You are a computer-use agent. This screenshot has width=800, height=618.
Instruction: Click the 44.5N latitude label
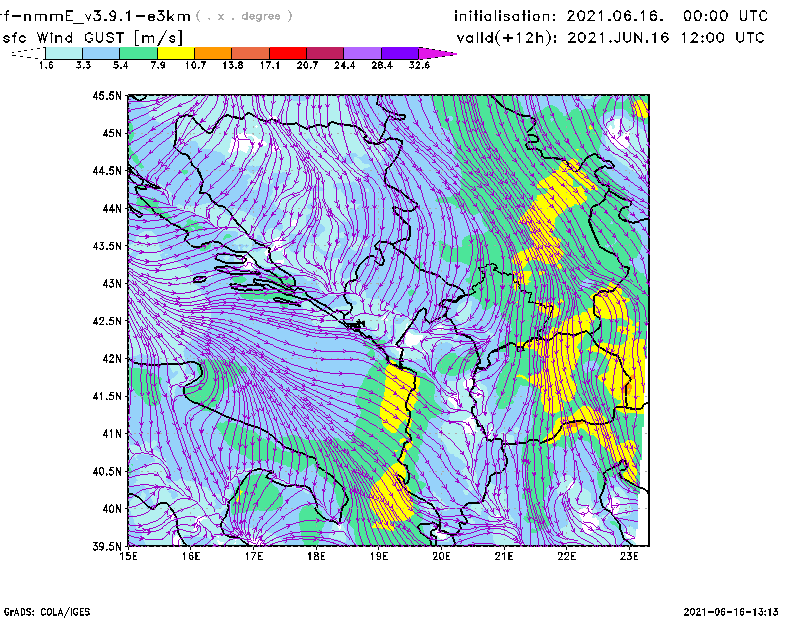coord(107,170)
